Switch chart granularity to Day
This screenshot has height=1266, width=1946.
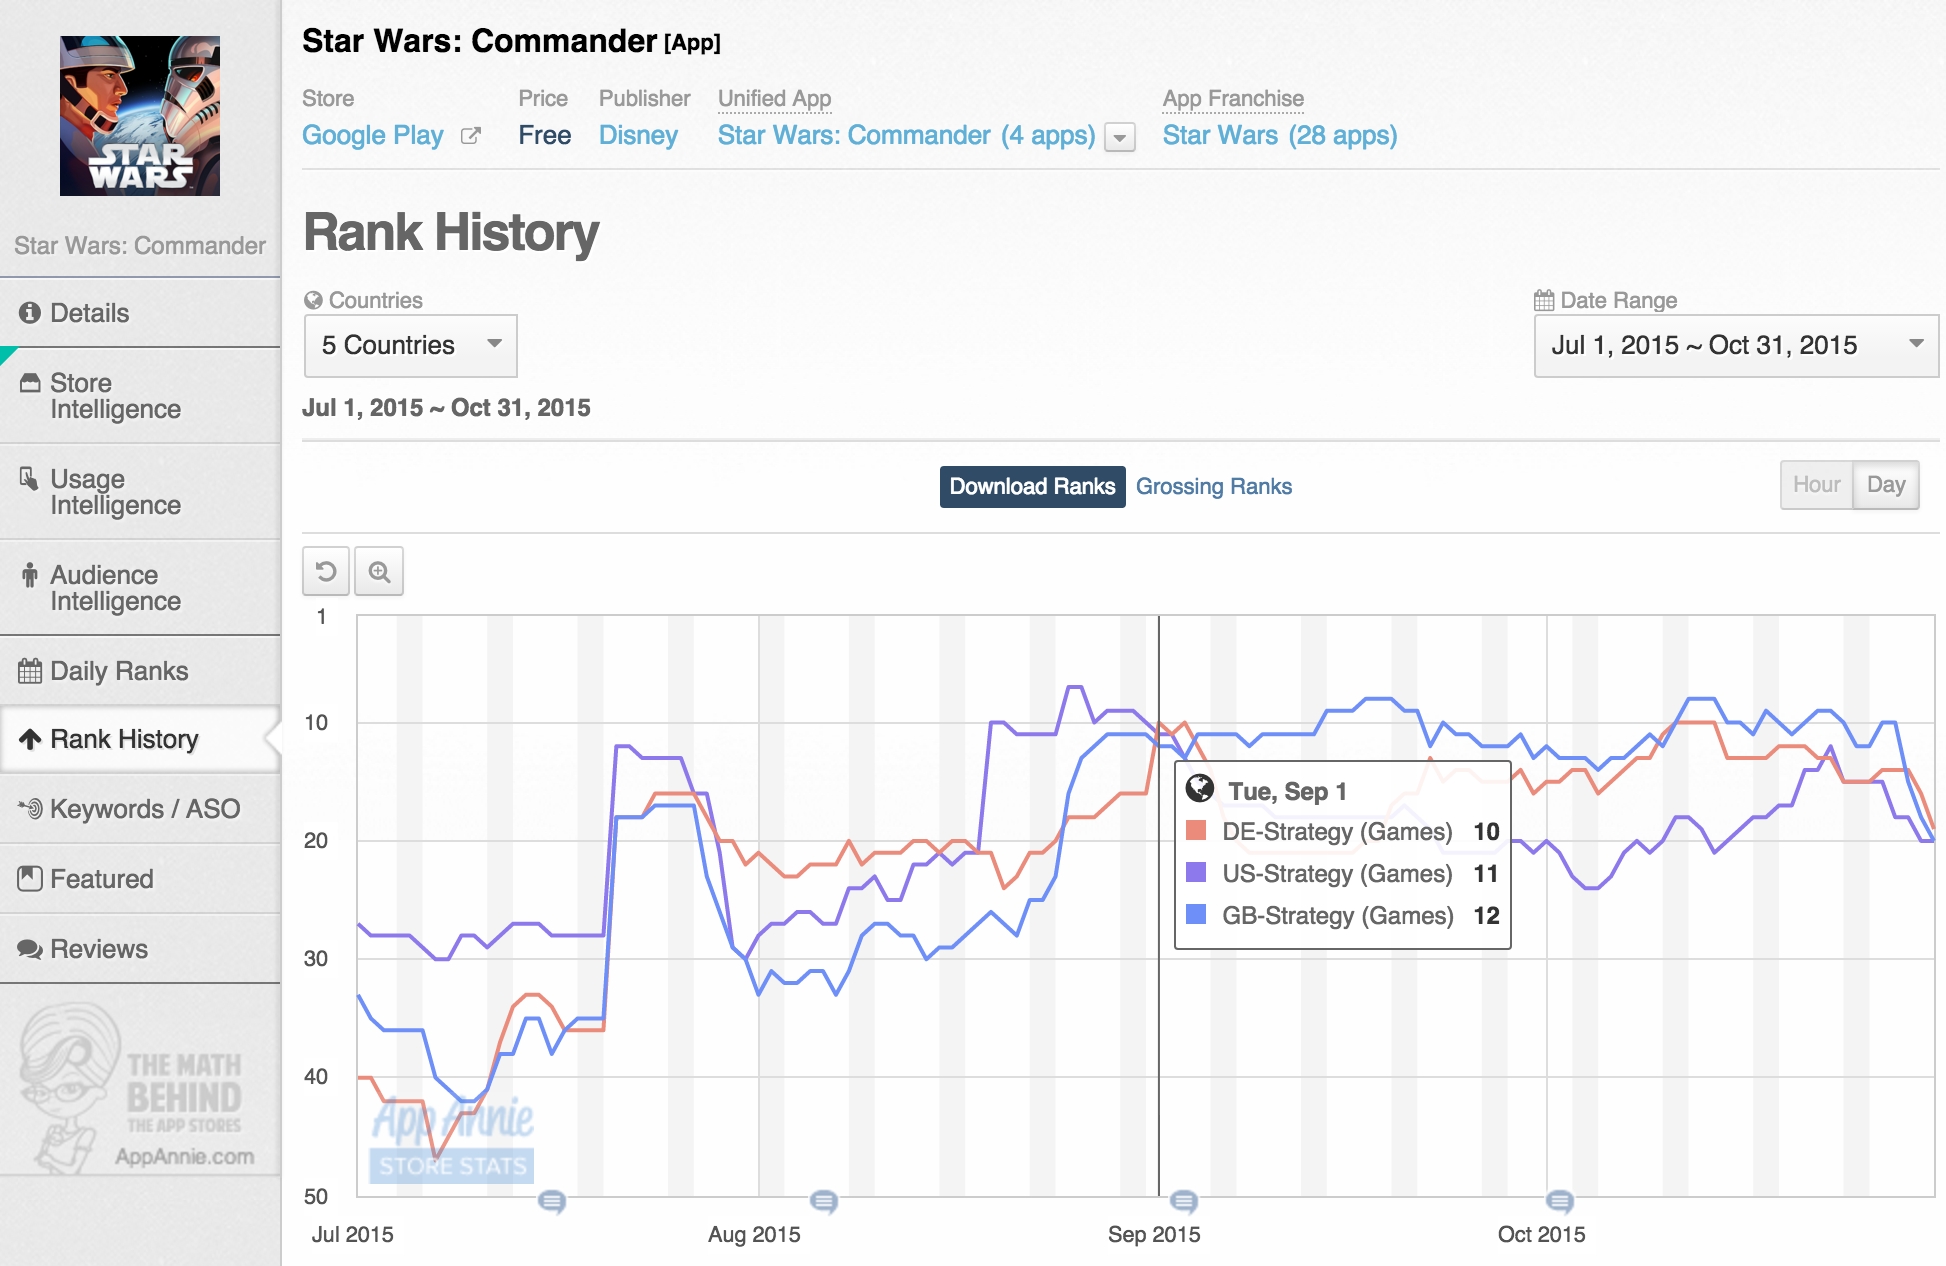(x=1885, y=485)
